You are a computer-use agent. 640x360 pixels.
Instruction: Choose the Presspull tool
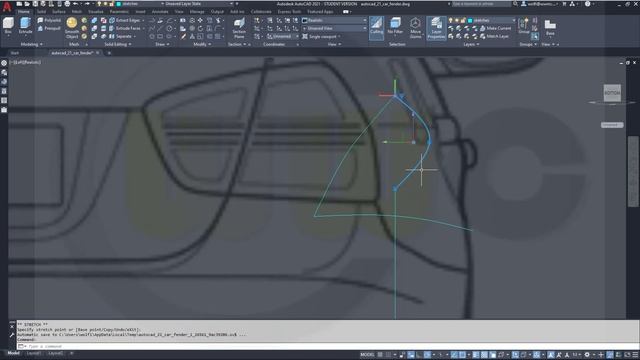pos(49,28)
